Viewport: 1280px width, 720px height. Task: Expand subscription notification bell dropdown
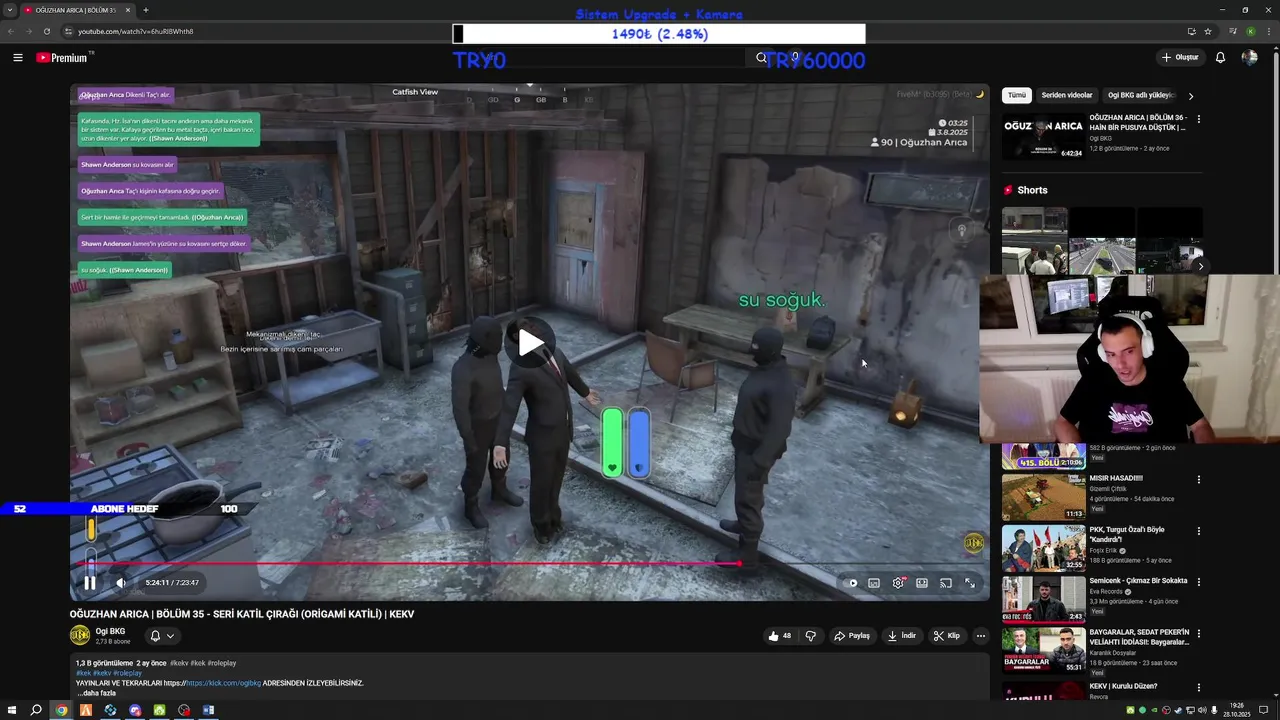tap(162, 636)
